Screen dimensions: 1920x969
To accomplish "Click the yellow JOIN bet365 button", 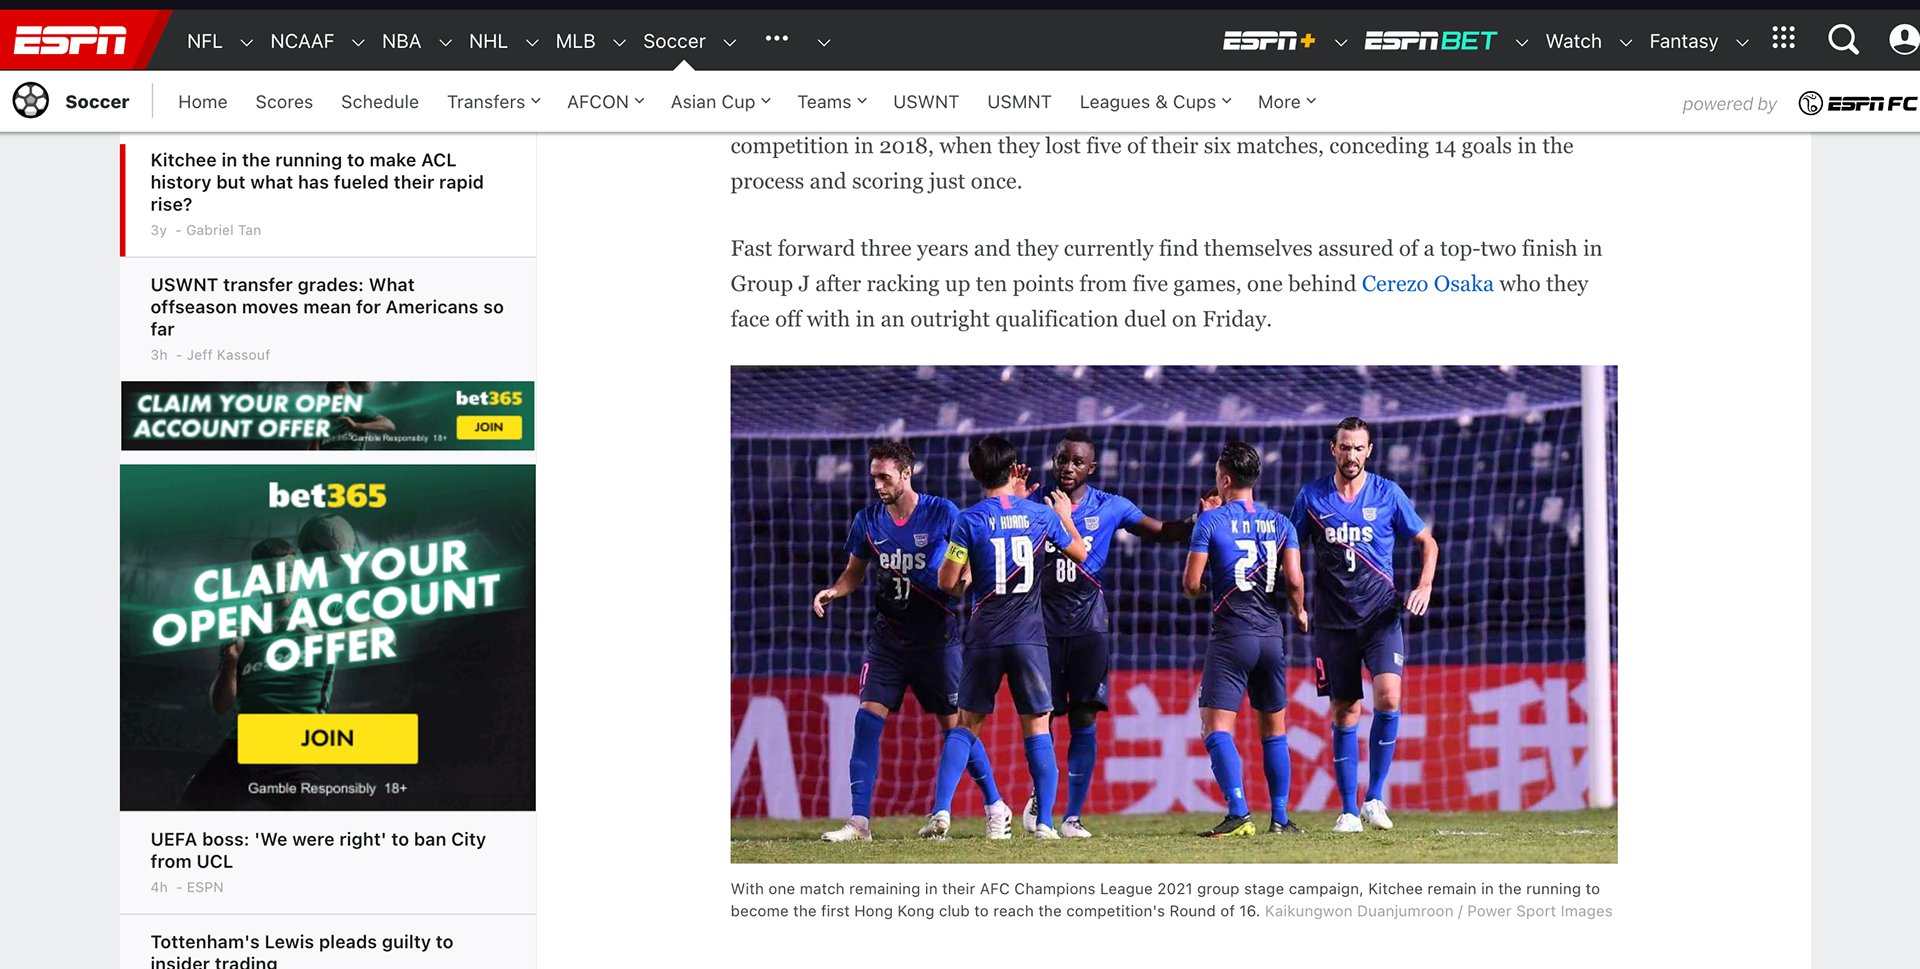I will 327,738.
